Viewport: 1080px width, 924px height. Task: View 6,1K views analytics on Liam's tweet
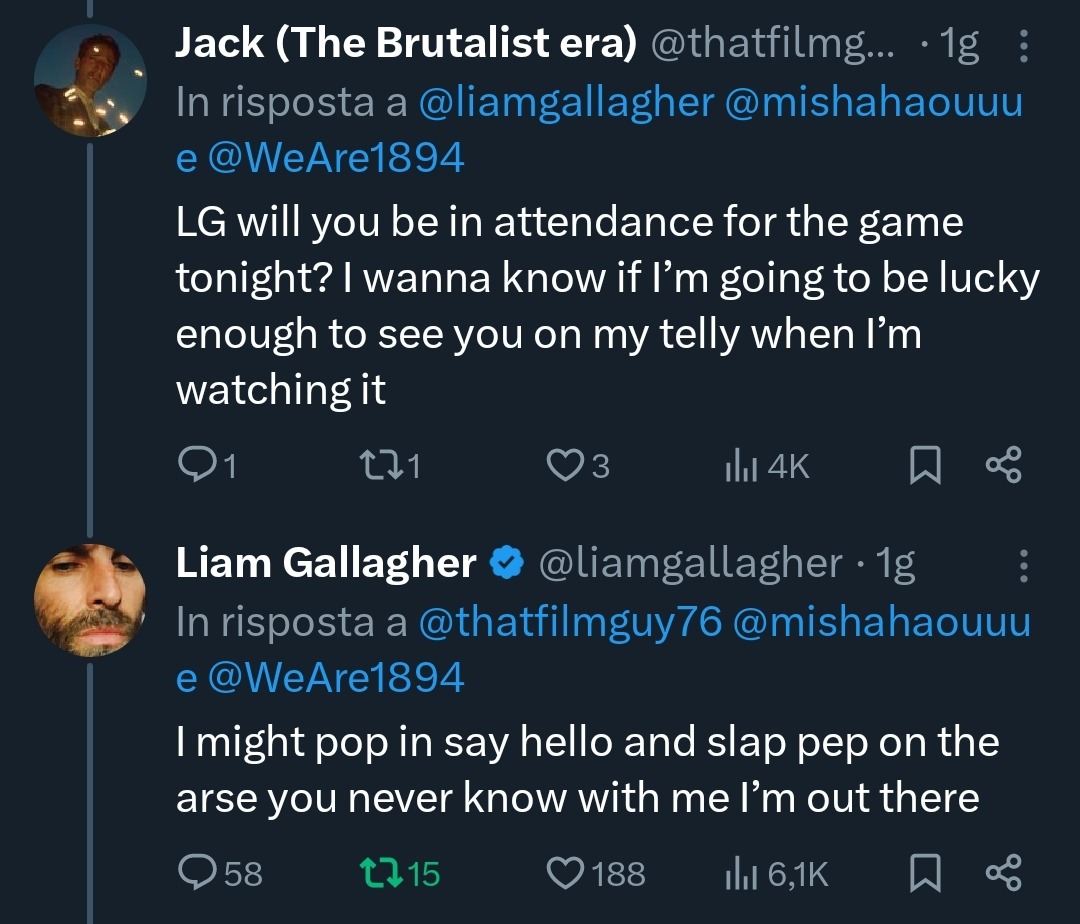click(x=776, y=873)
